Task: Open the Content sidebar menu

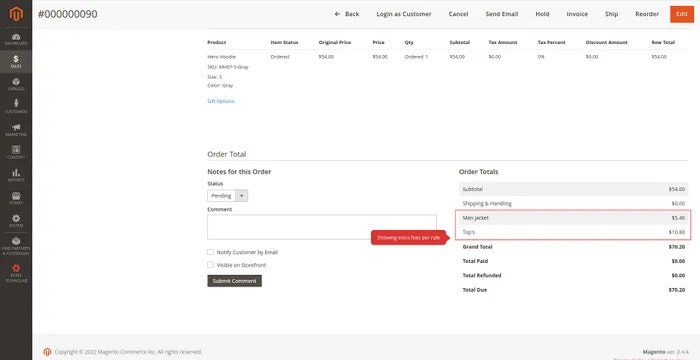Action: click(x=16, y=153)
